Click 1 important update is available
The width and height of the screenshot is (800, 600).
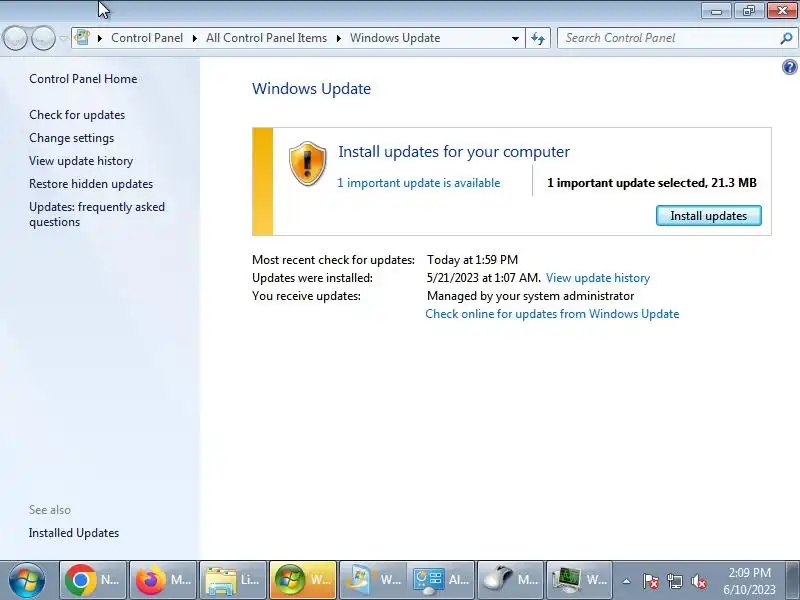coord(418,183)
